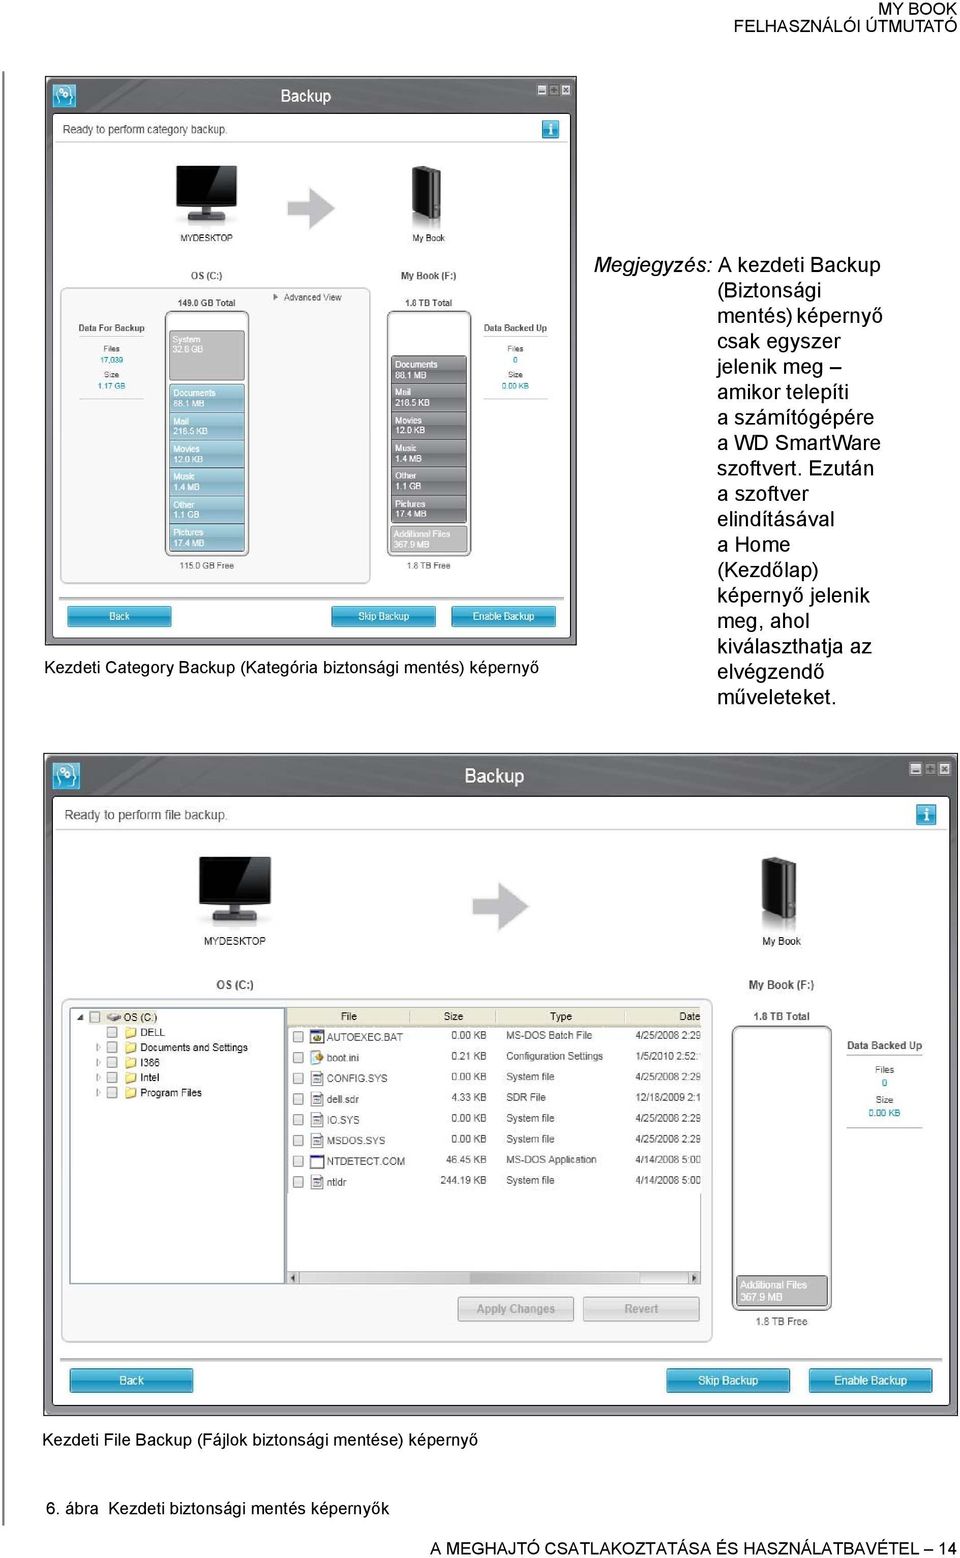This screenshot has width=960, height=1558.
Task: Sort by the File column header
Action: 349,1016
